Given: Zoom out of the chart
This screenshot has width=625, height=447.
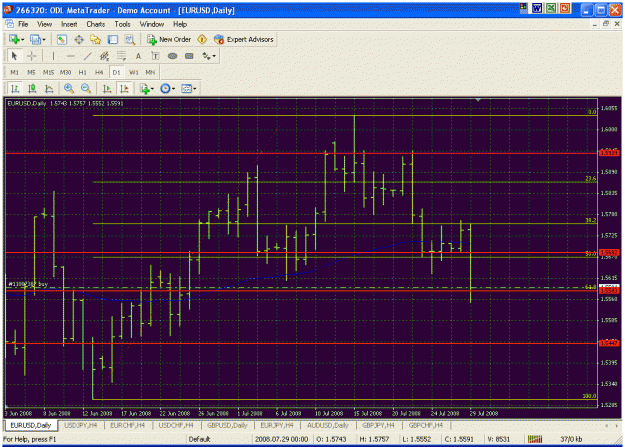Looking at the screenshot, I should pos(86,89).
